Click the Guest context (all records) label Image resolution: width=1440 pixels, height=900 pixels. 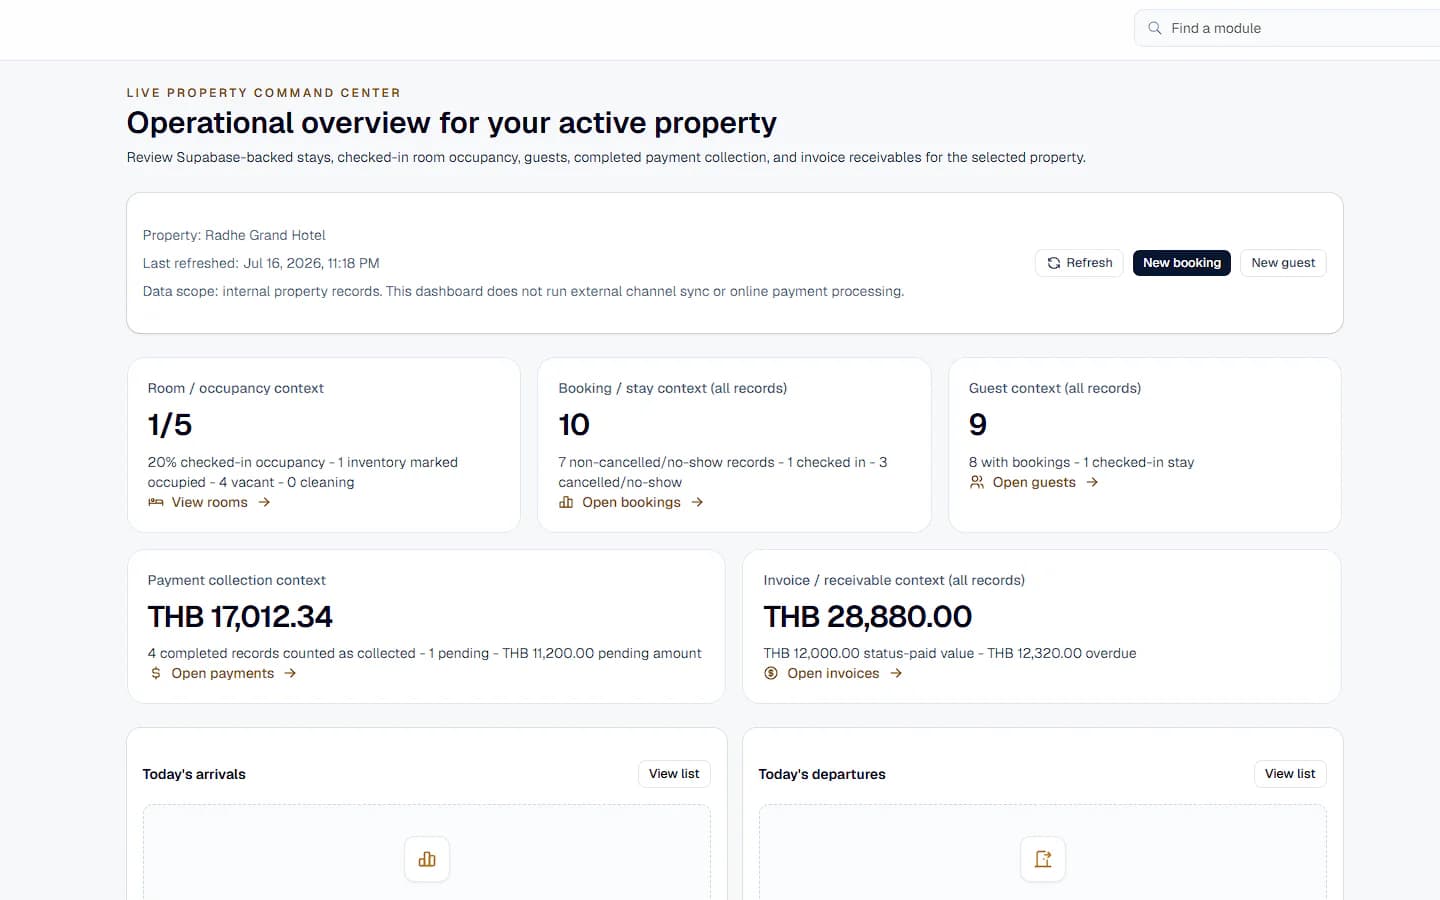[x=1055, y=388]
